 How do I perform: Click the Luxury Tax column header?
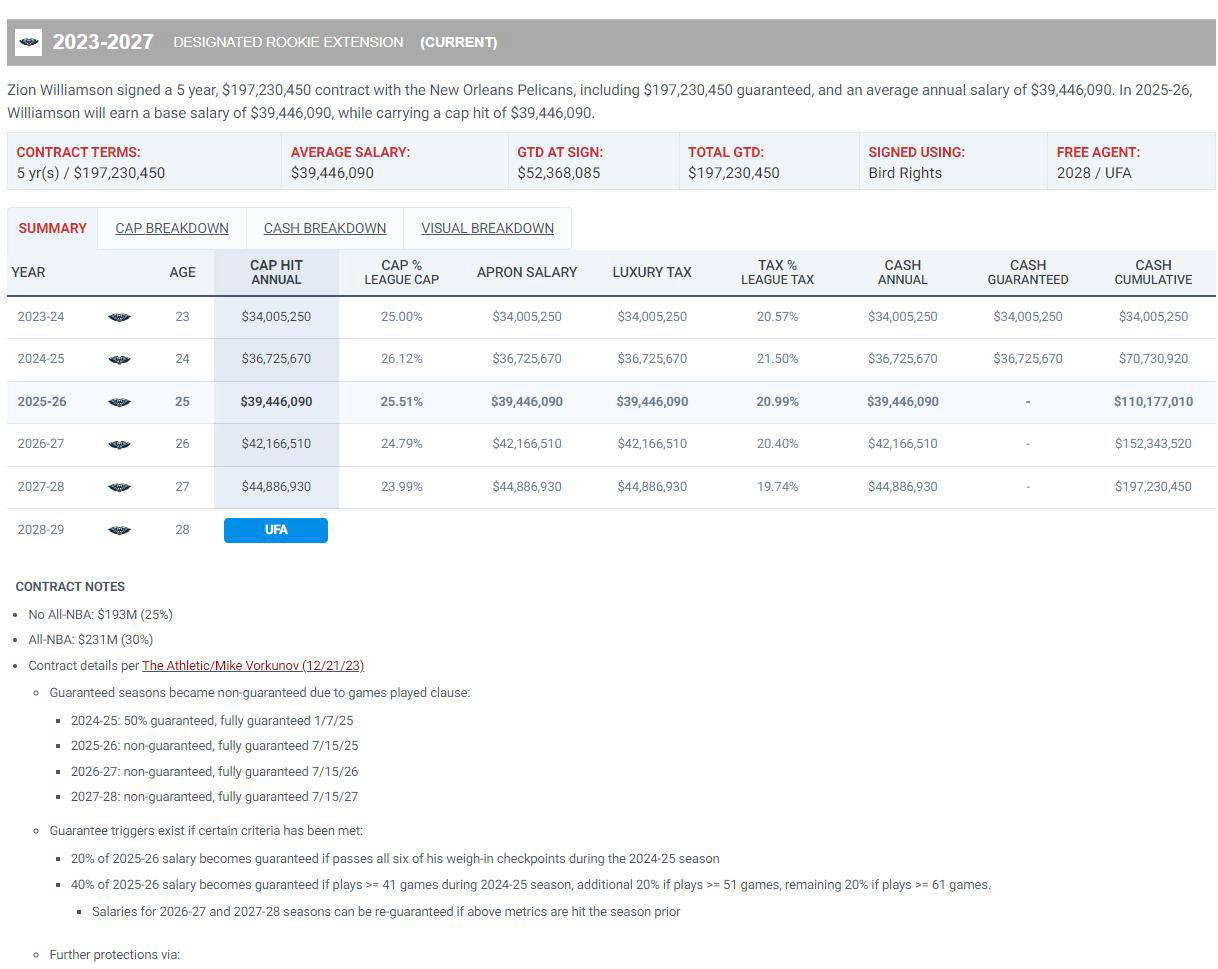[652, 272]
